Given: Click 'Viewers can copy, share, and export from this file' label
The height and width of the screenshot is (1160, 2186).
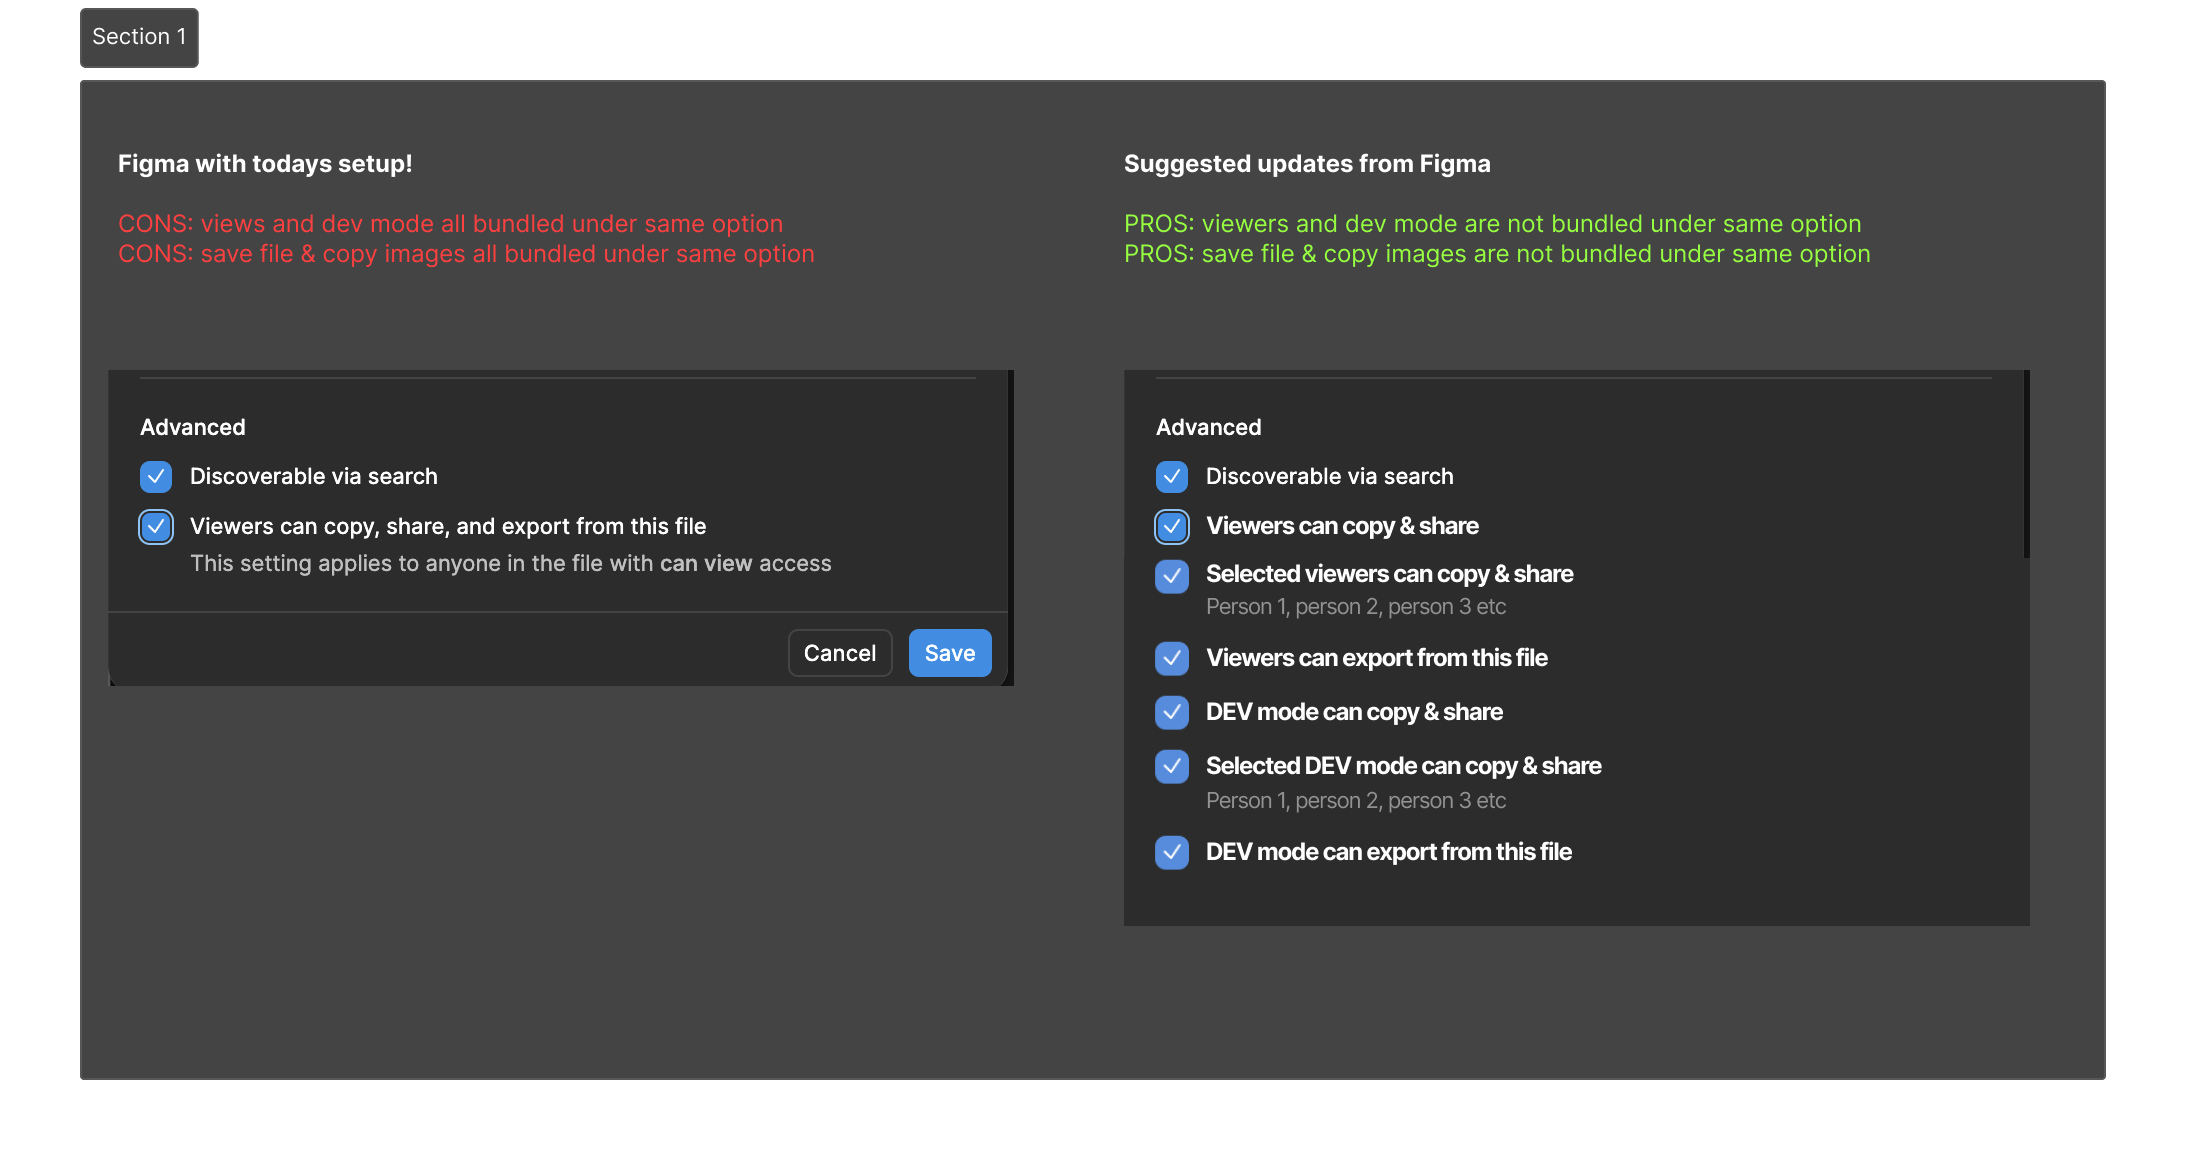Looking at the screenshot, I should 448,526.
